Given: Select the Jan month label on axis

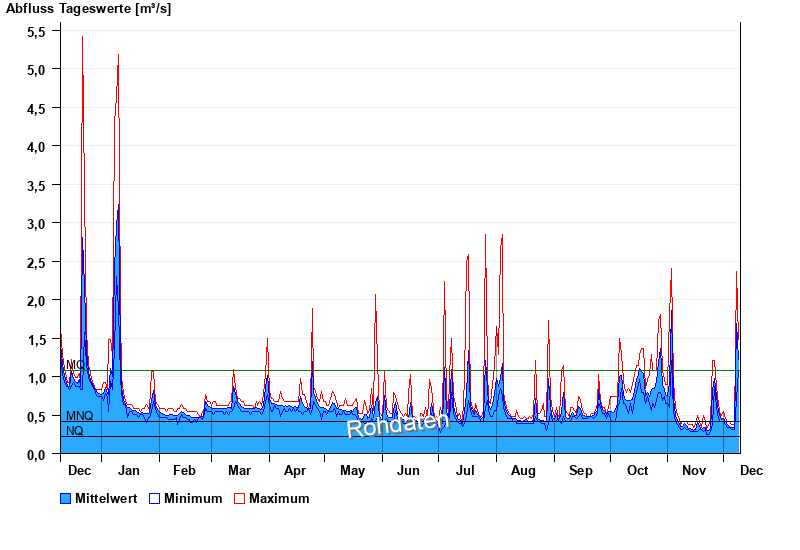Looking at the screenshot, I should click(x=128, y=470).
